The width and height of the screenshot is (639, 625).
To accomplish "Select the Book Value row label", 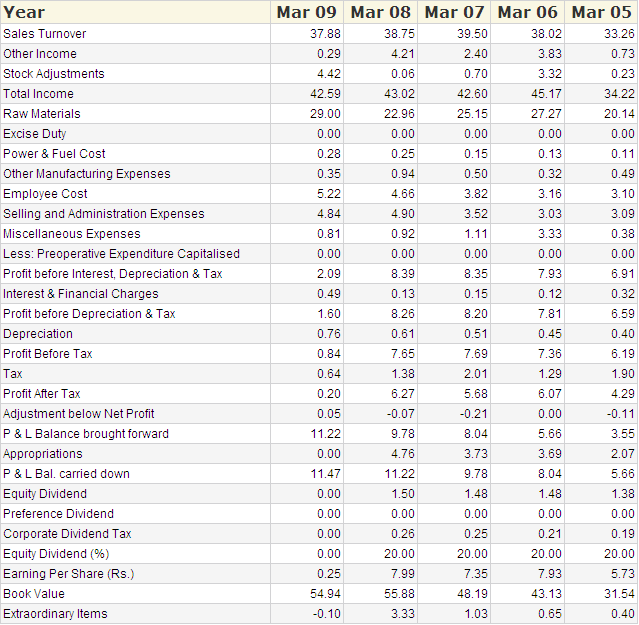I will pyautogui.click(x=33, y=594).
